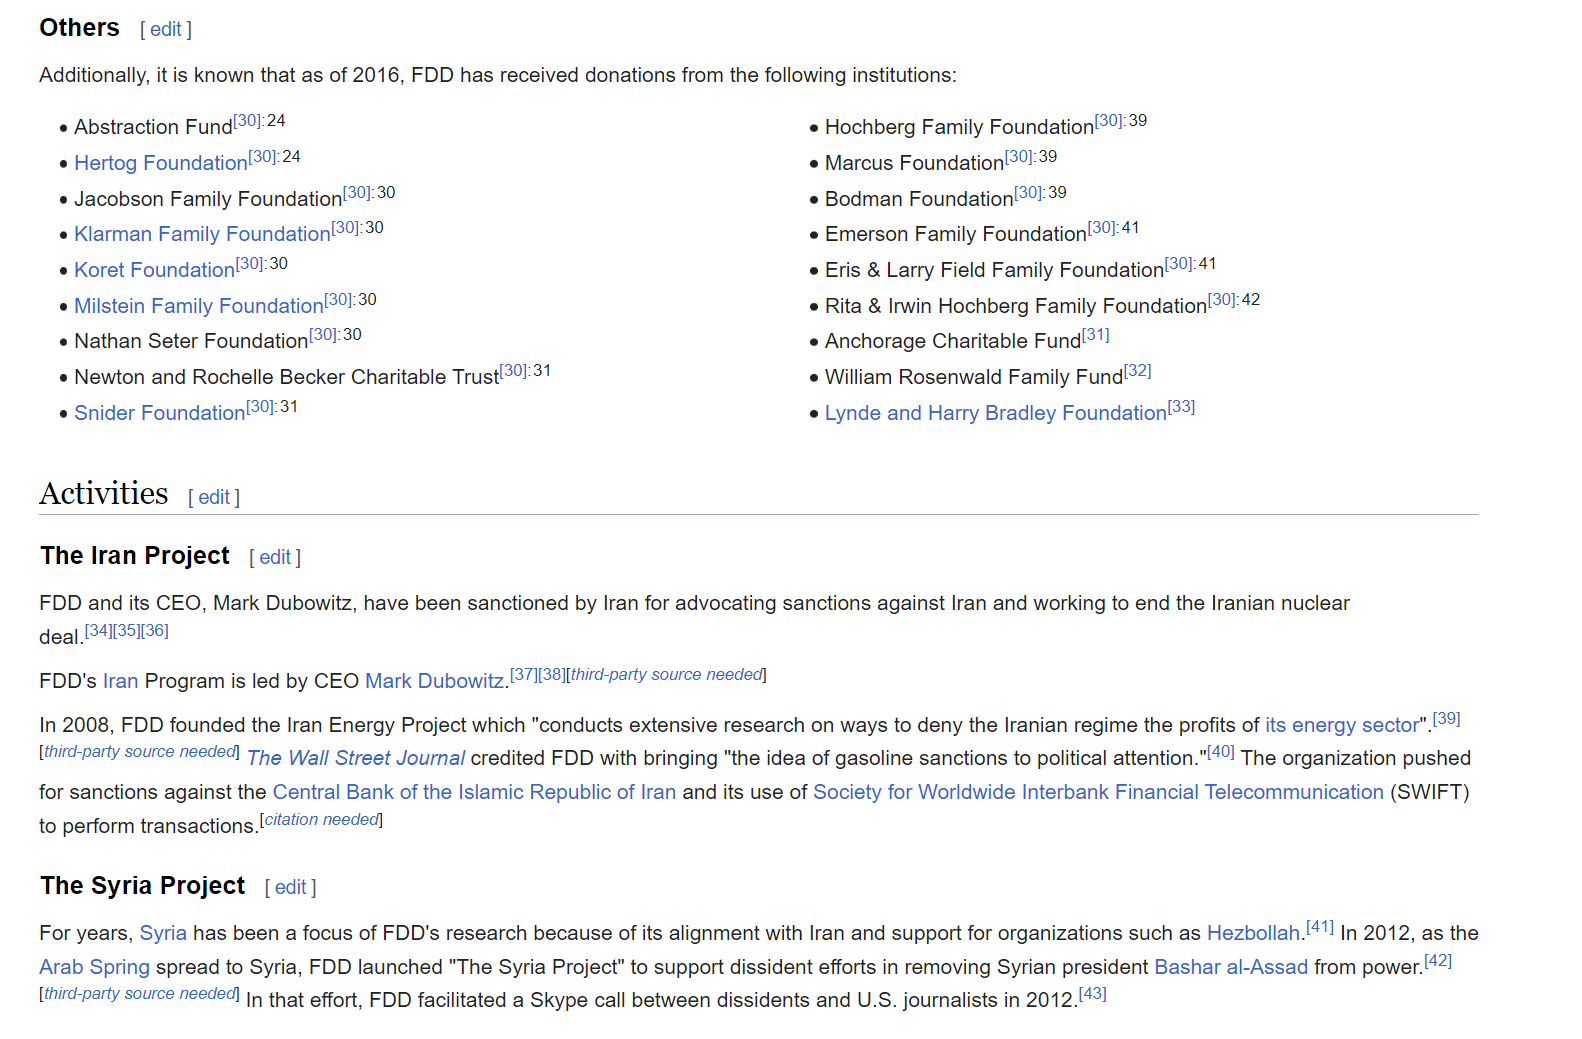The width and height of the screenshot is (1582, 1039).
Task: Open the Koret Foundation link
Action: [154, 270]
